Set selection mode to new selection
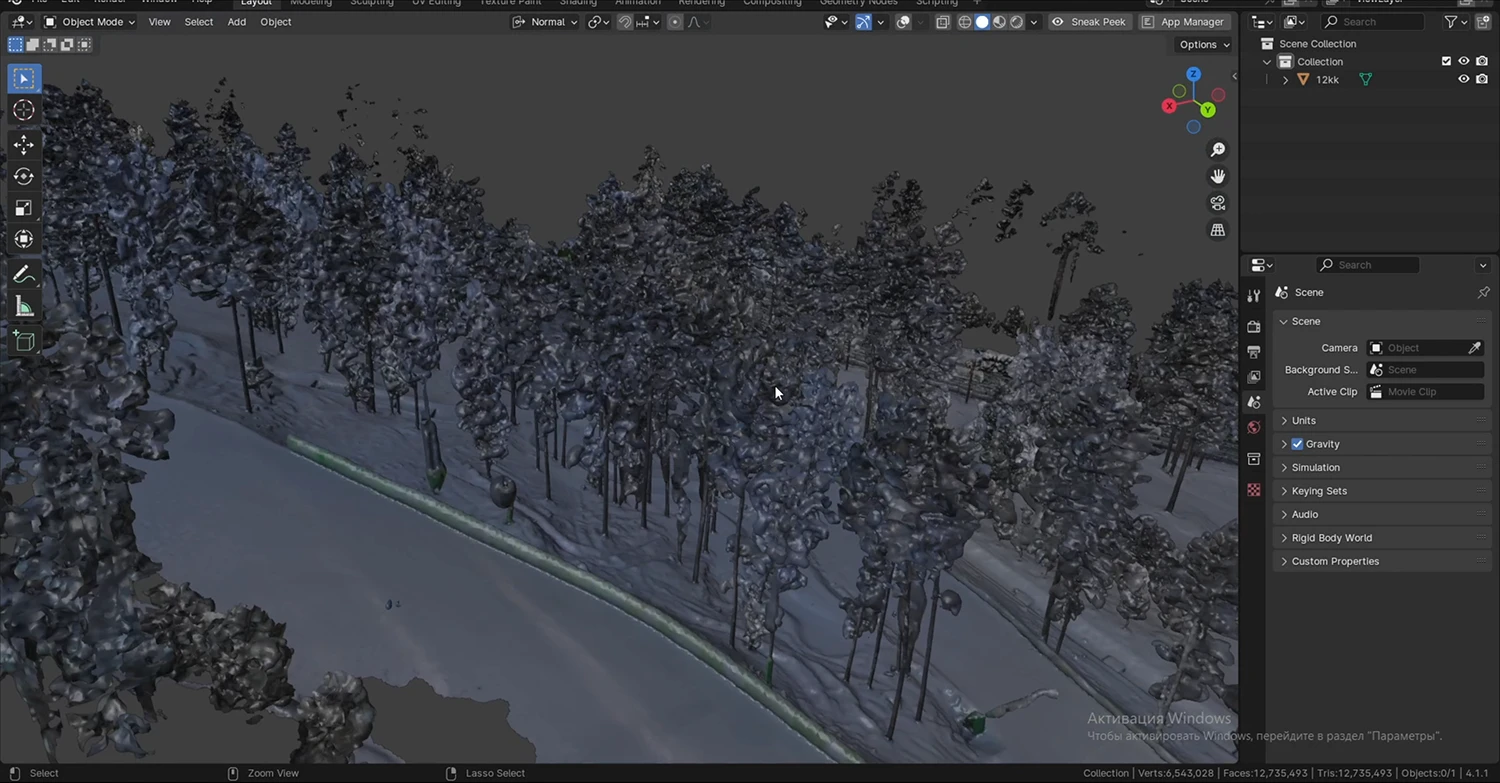This screenshot has width=1500, height=783. click(x=15, y=44)
